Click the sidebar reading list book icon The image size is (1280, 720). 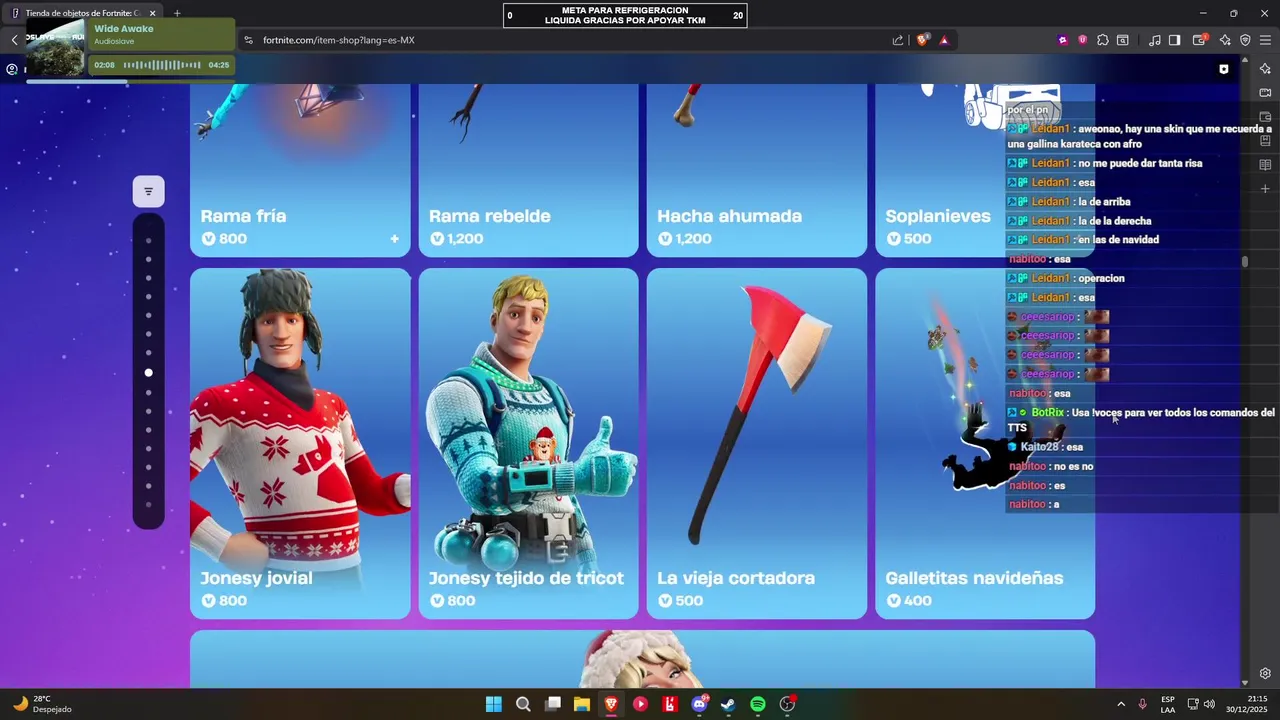click(x=1265, y=165)
